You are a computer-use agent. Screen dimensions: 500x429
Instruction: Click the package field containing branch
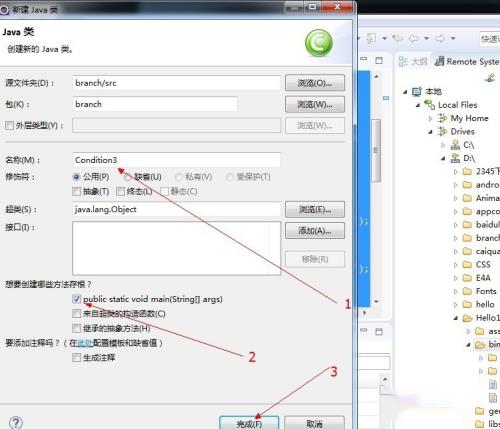pyautogui.click(x=155, y=104)
